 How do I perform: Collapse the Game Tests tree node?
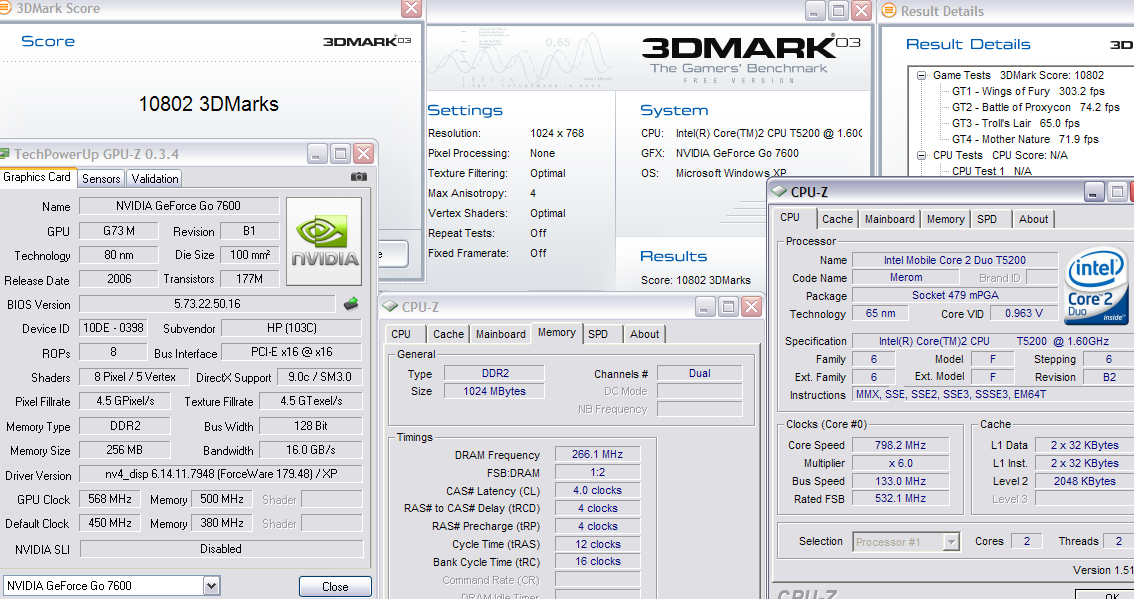(x=921, y=75)
